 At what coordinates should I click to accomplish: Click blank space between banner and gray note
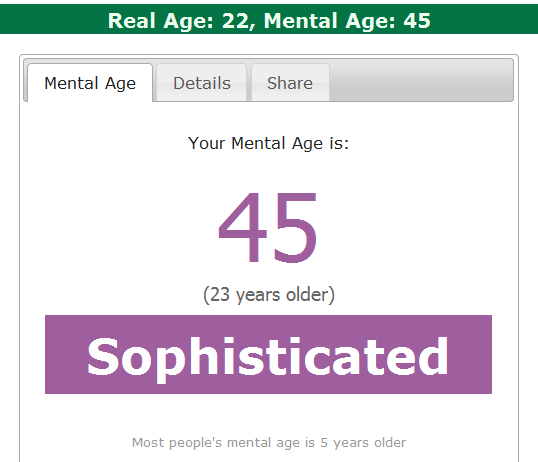coord(268,415)
